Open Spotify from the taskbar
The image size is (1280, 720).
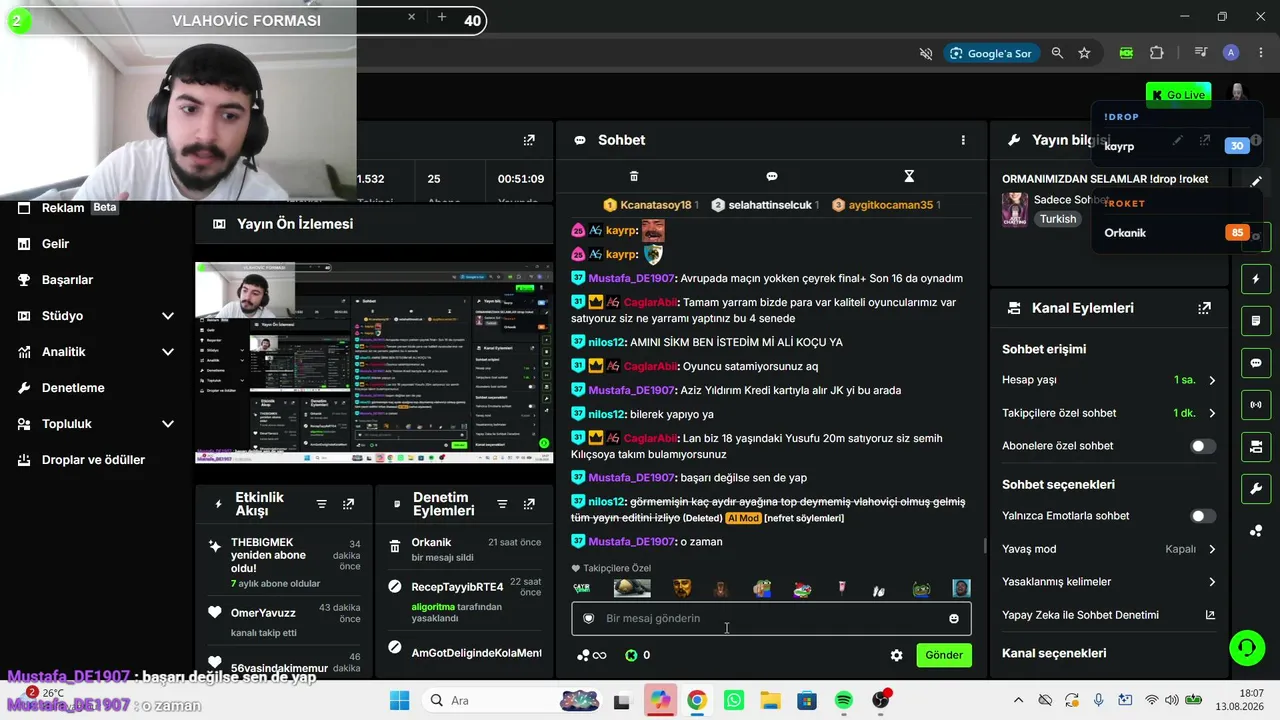click(844, 700)
